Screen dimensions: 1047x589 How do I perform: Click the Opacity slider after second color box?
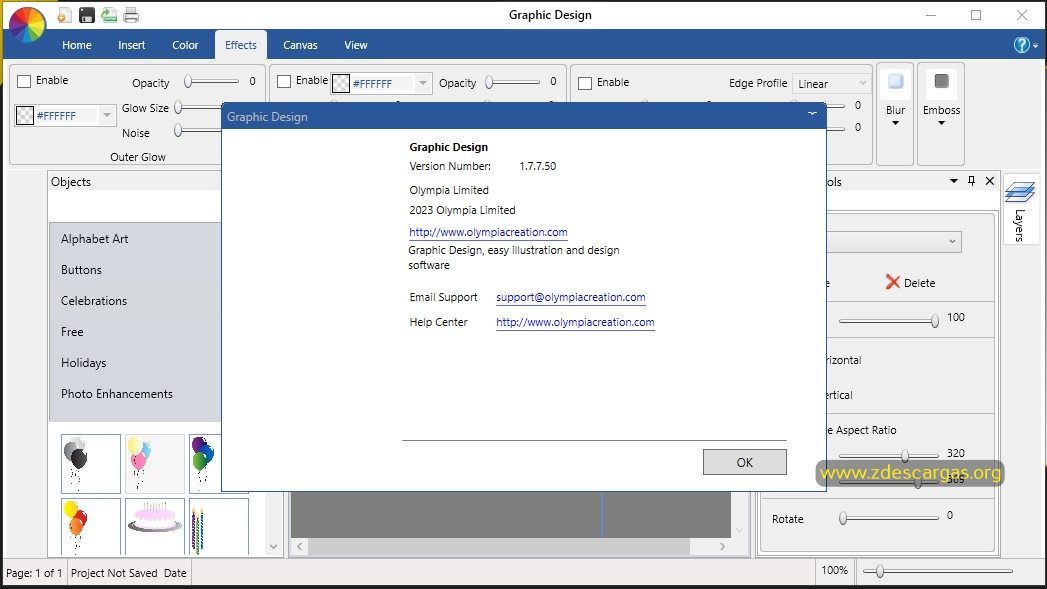(513, 81)
